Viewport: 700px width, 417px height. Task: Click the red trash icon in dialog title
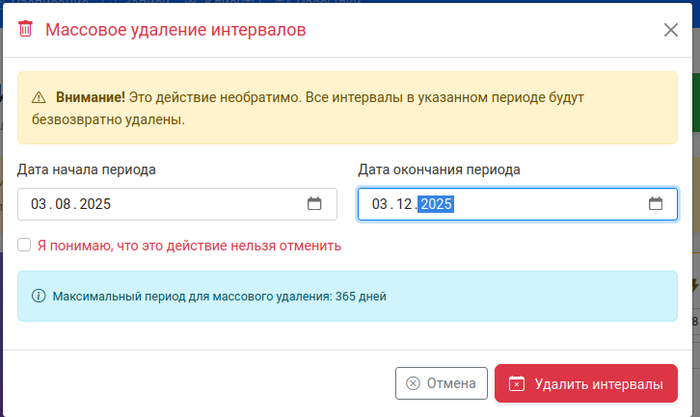point(26,30)
